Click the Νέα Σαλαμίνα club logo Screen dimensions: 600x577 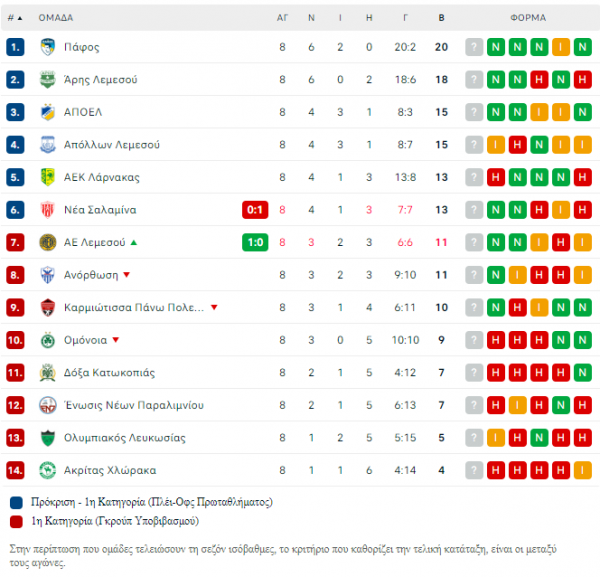click(x=47, y=210)
